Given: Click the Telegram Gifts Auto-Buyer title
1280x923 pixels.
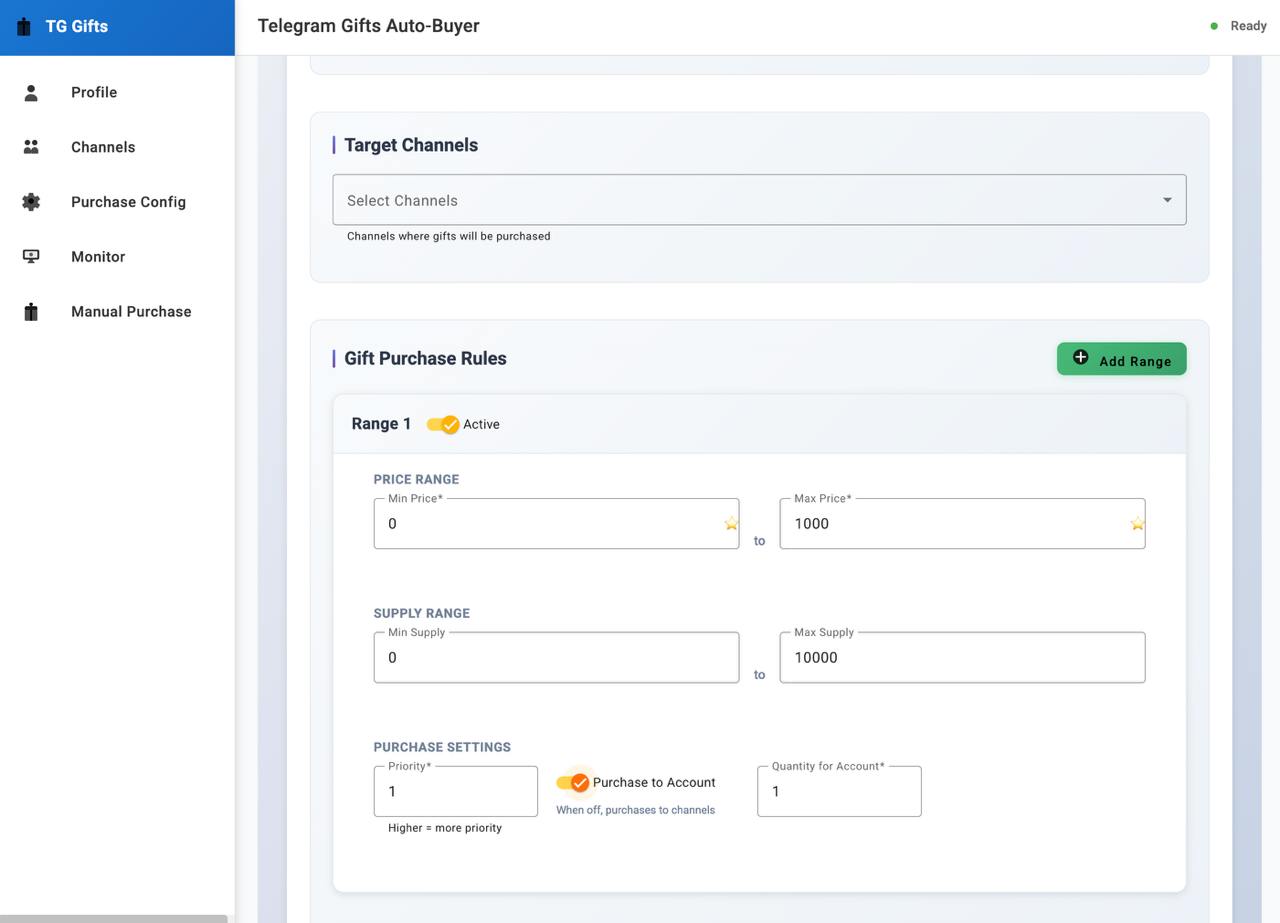Looking at the screenshot, I should pos(369,26).
